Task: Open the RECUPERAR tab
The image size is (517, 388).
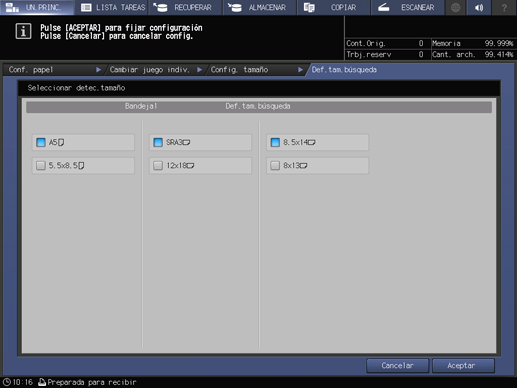Action: point(185,7)
